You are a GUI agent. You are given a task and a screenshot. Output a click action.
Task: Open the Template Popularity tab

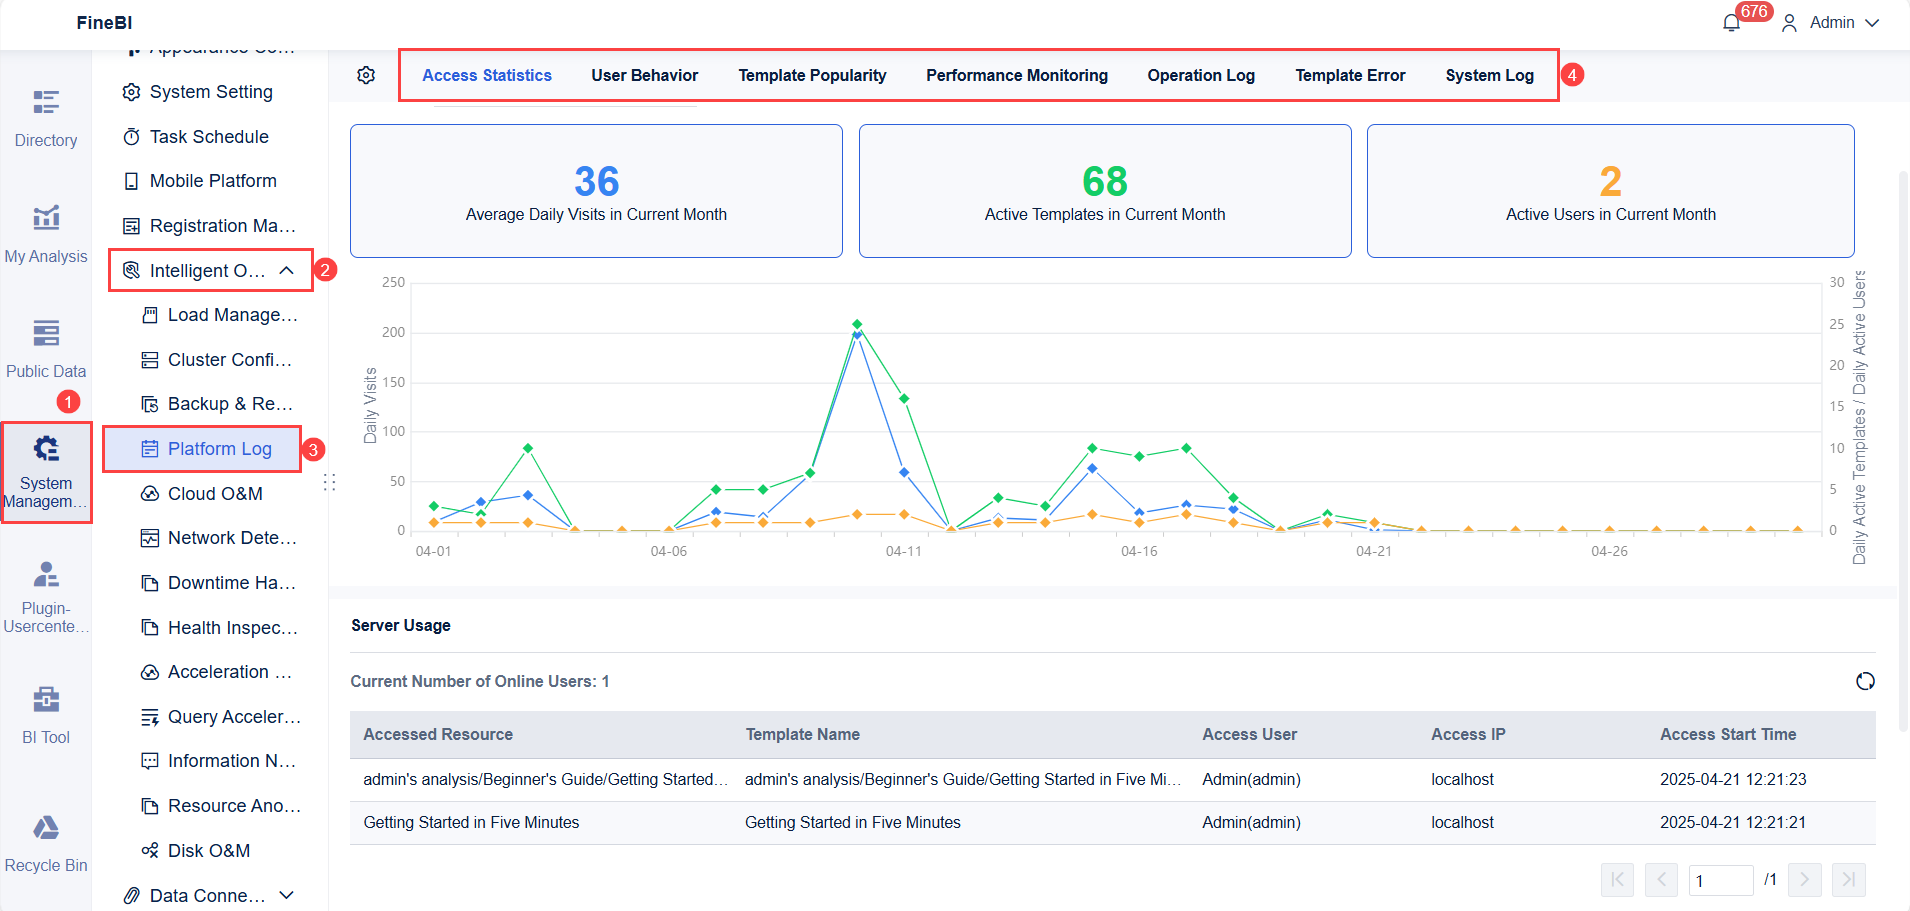pos(812,75)
